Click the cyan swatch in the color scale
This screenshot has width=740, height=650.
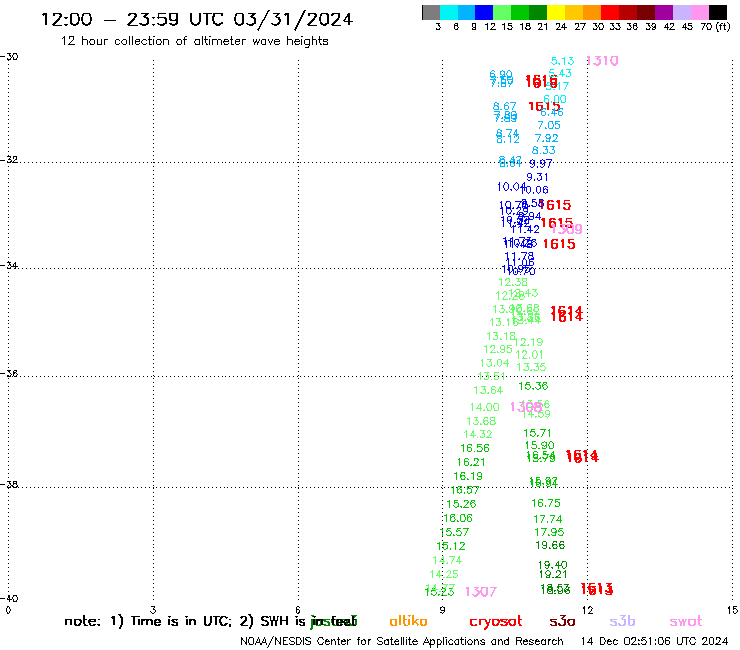click(448, 12)
